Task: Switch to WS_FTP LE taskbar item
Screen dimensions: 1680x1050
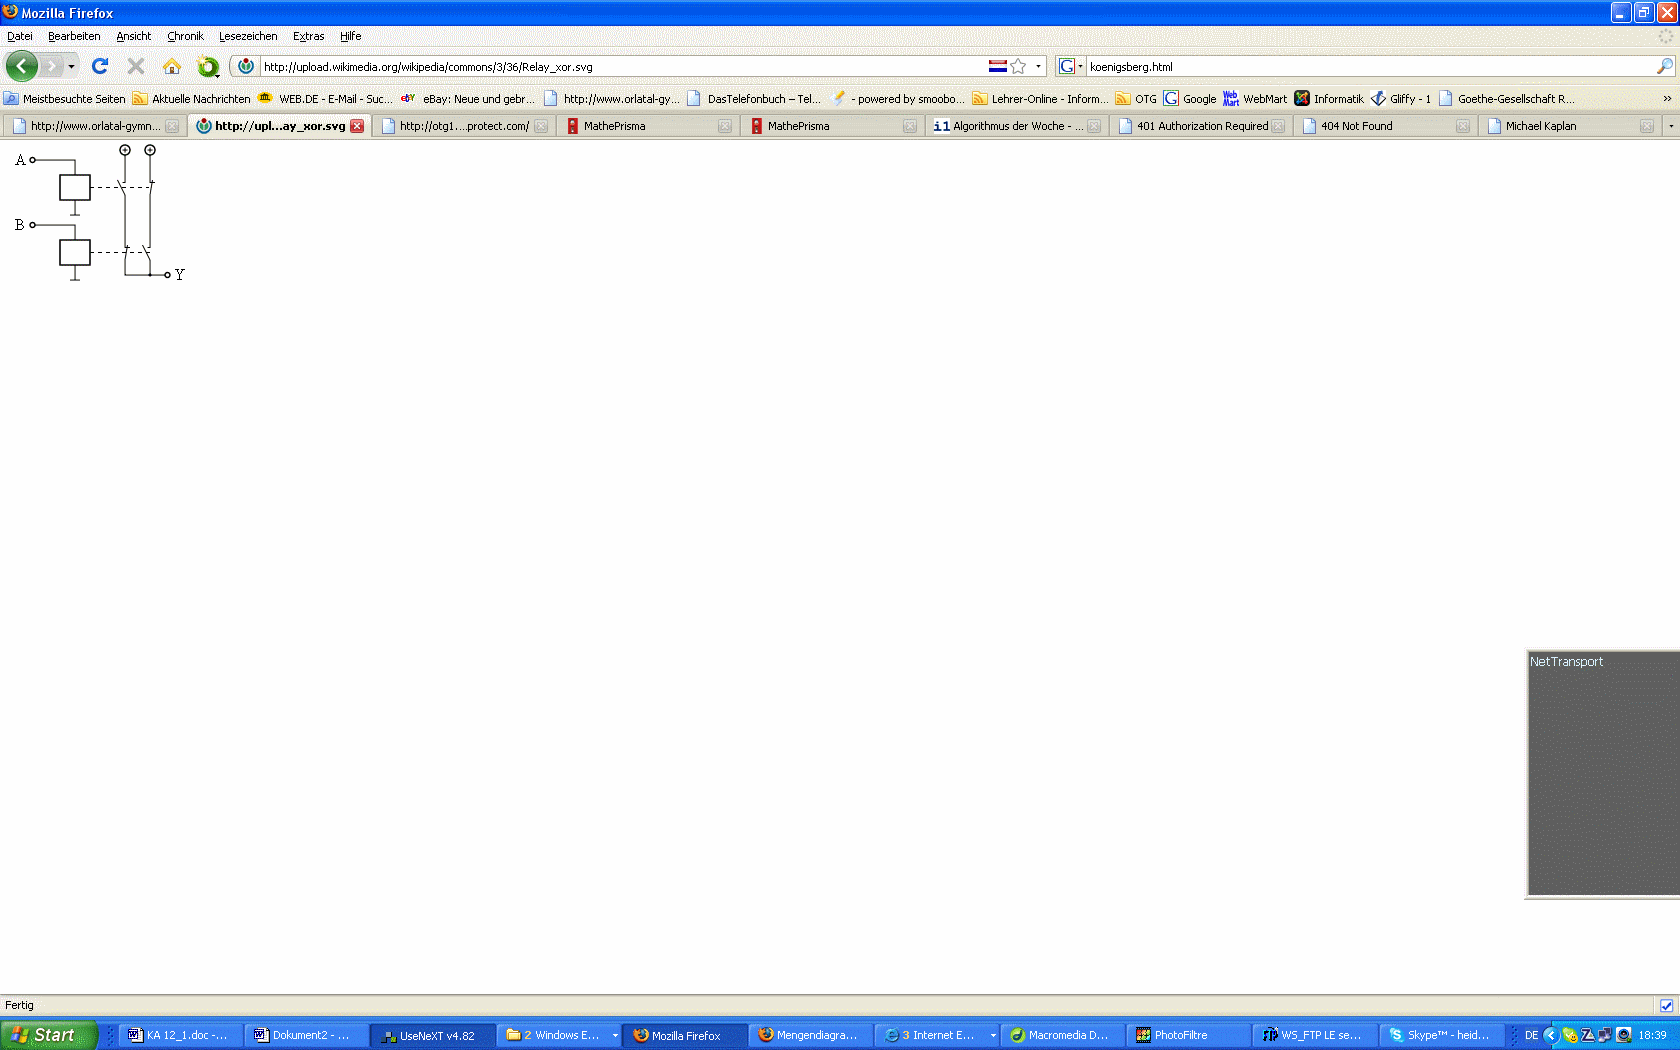Action: click(1314, 1035)
